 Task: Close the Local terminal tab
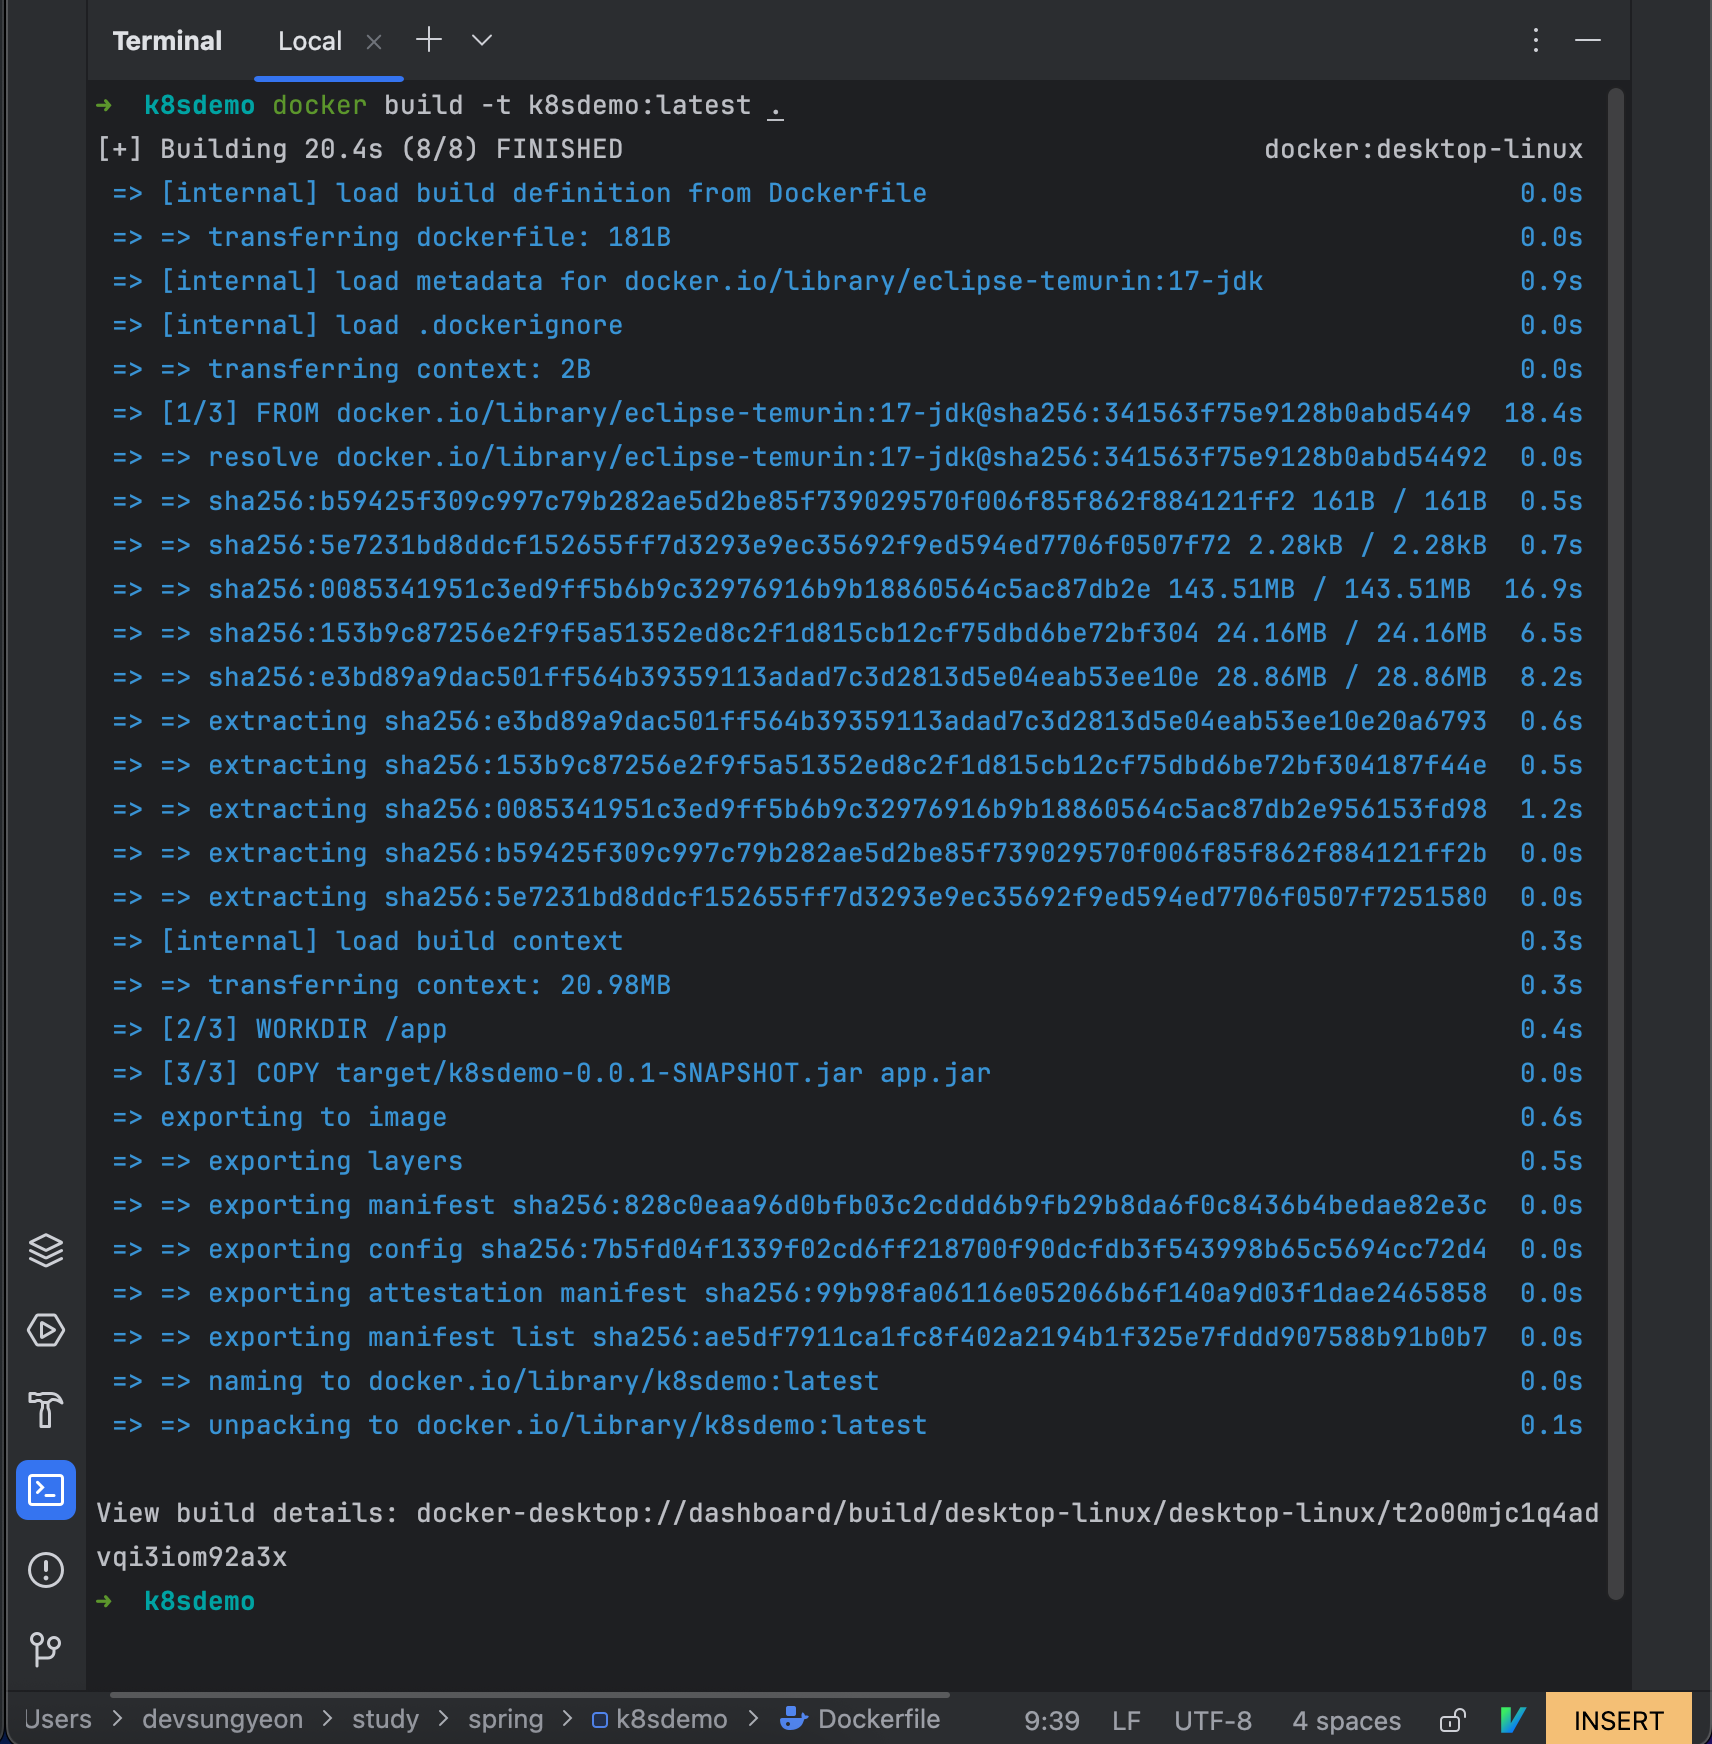[374, 42]
